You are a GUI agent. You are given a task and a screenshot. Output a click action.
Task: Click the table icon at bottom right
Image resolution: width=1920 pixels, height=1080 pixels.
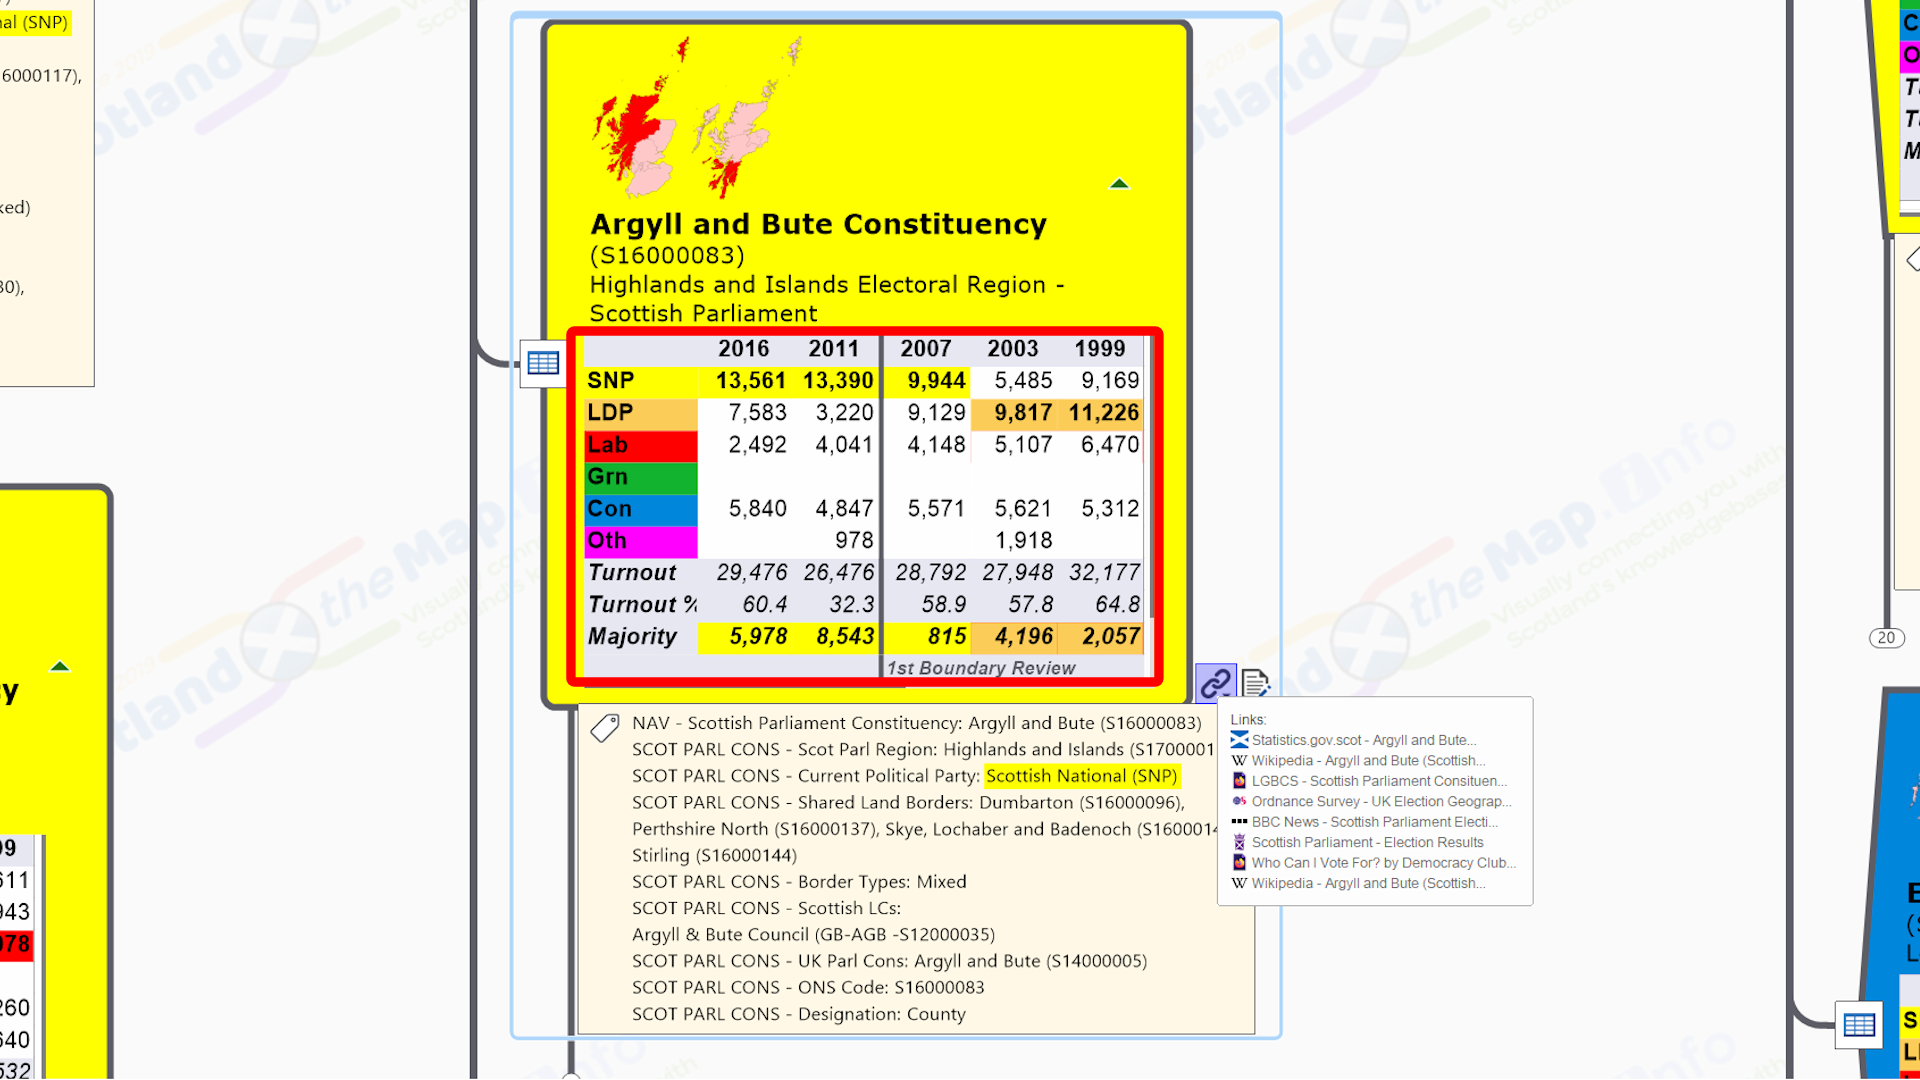coord(1858,1024)
